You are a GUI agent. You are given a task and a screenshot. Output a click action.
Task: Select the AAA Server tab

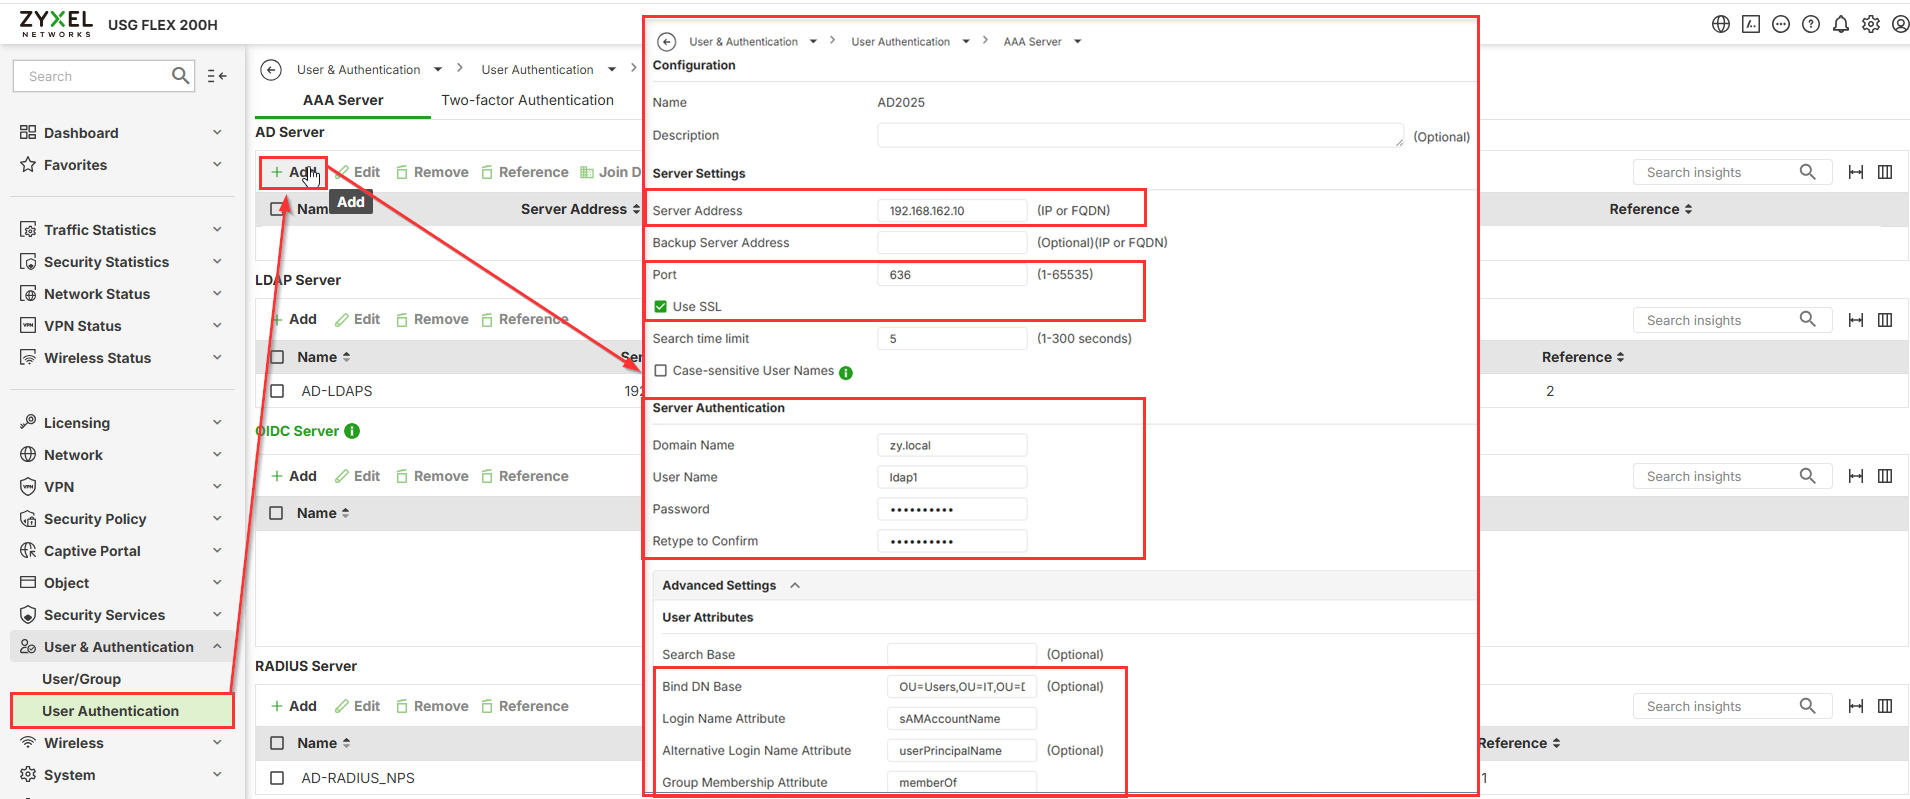[x=343, y=100]
